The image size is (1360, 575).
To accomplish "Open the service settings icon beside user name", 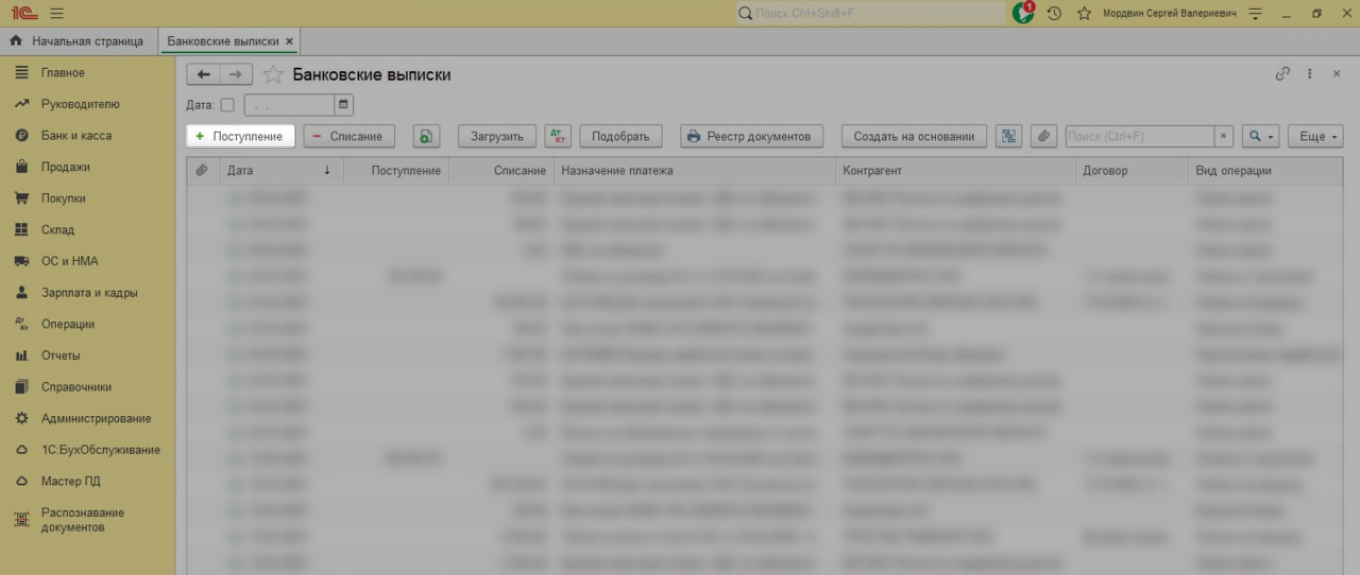I will tap(1256, 13).
